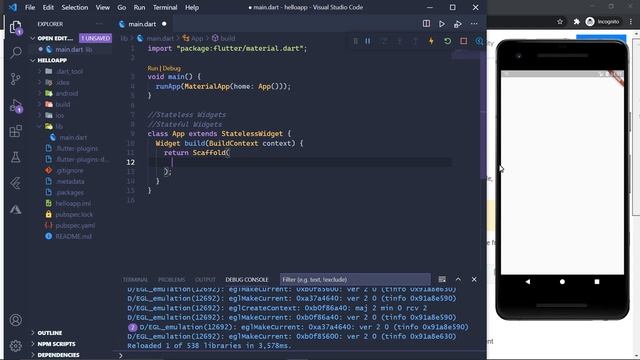Open the DevTools widget inspector icon

click(x=479, y=41)
